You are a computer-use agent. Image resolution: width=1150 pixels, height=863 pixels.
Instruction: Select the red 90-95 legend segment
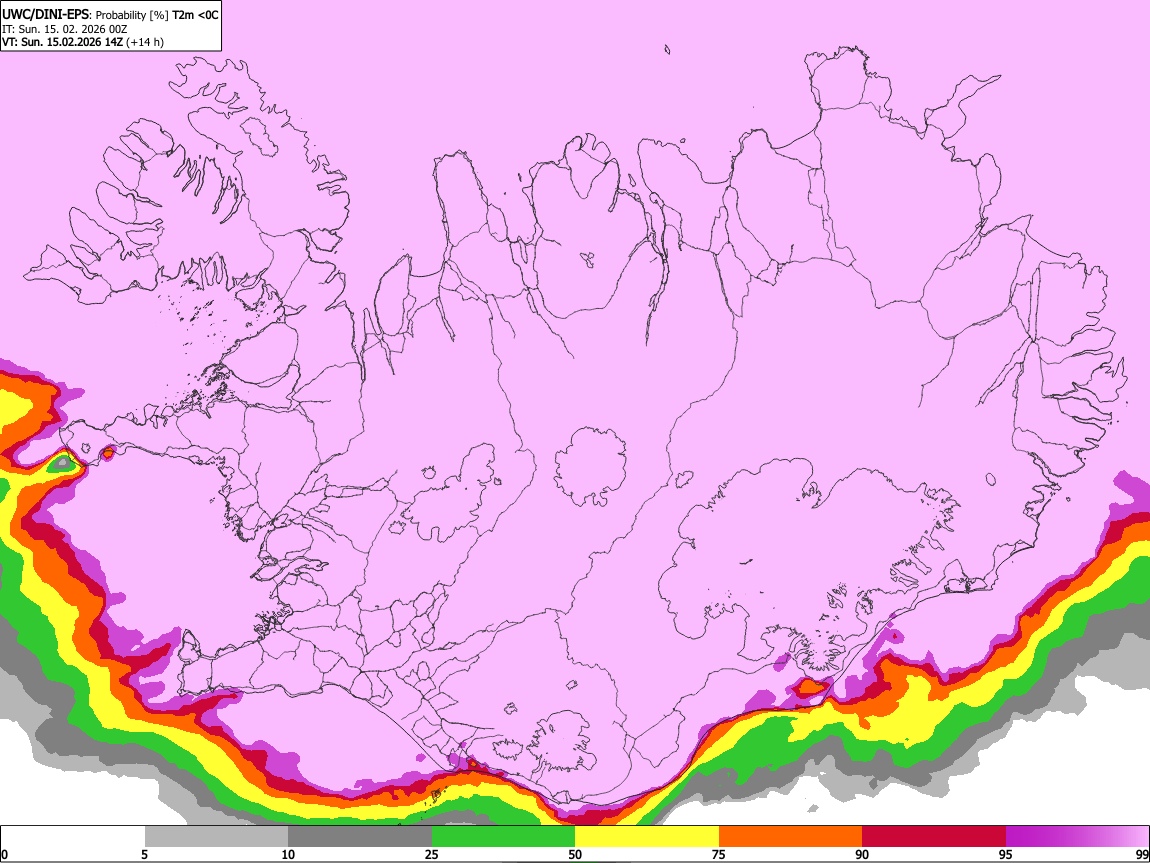[934, 836]
